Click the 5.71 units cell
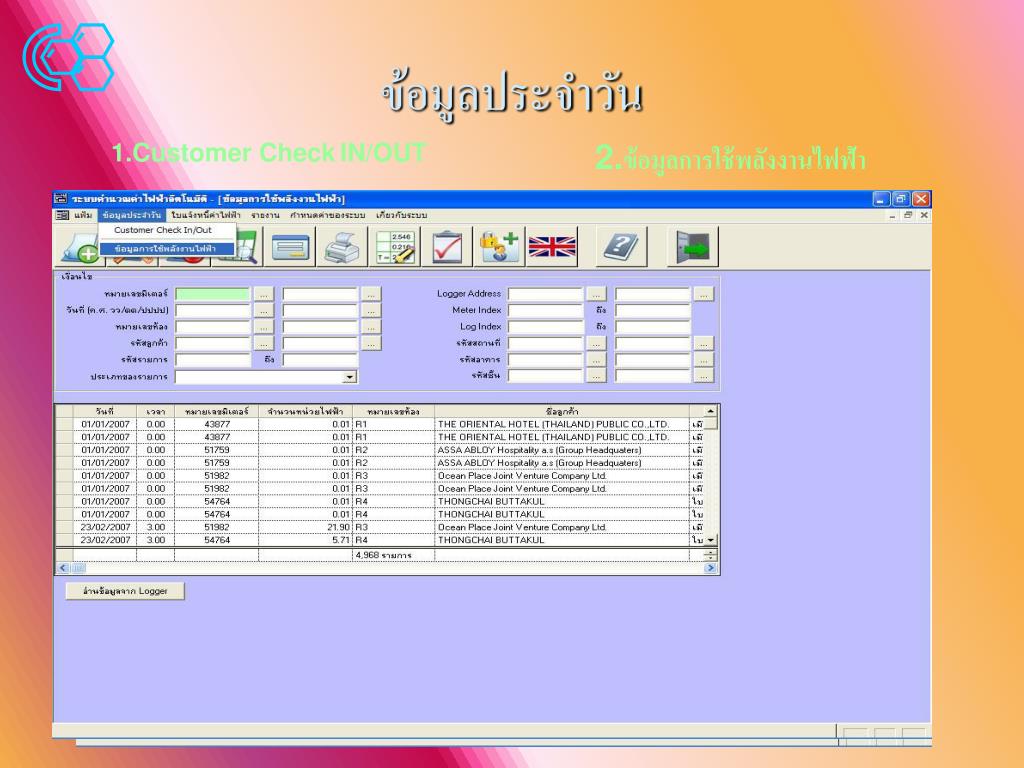This screenshot has height=768, width=1024. [x=305, y=540]
